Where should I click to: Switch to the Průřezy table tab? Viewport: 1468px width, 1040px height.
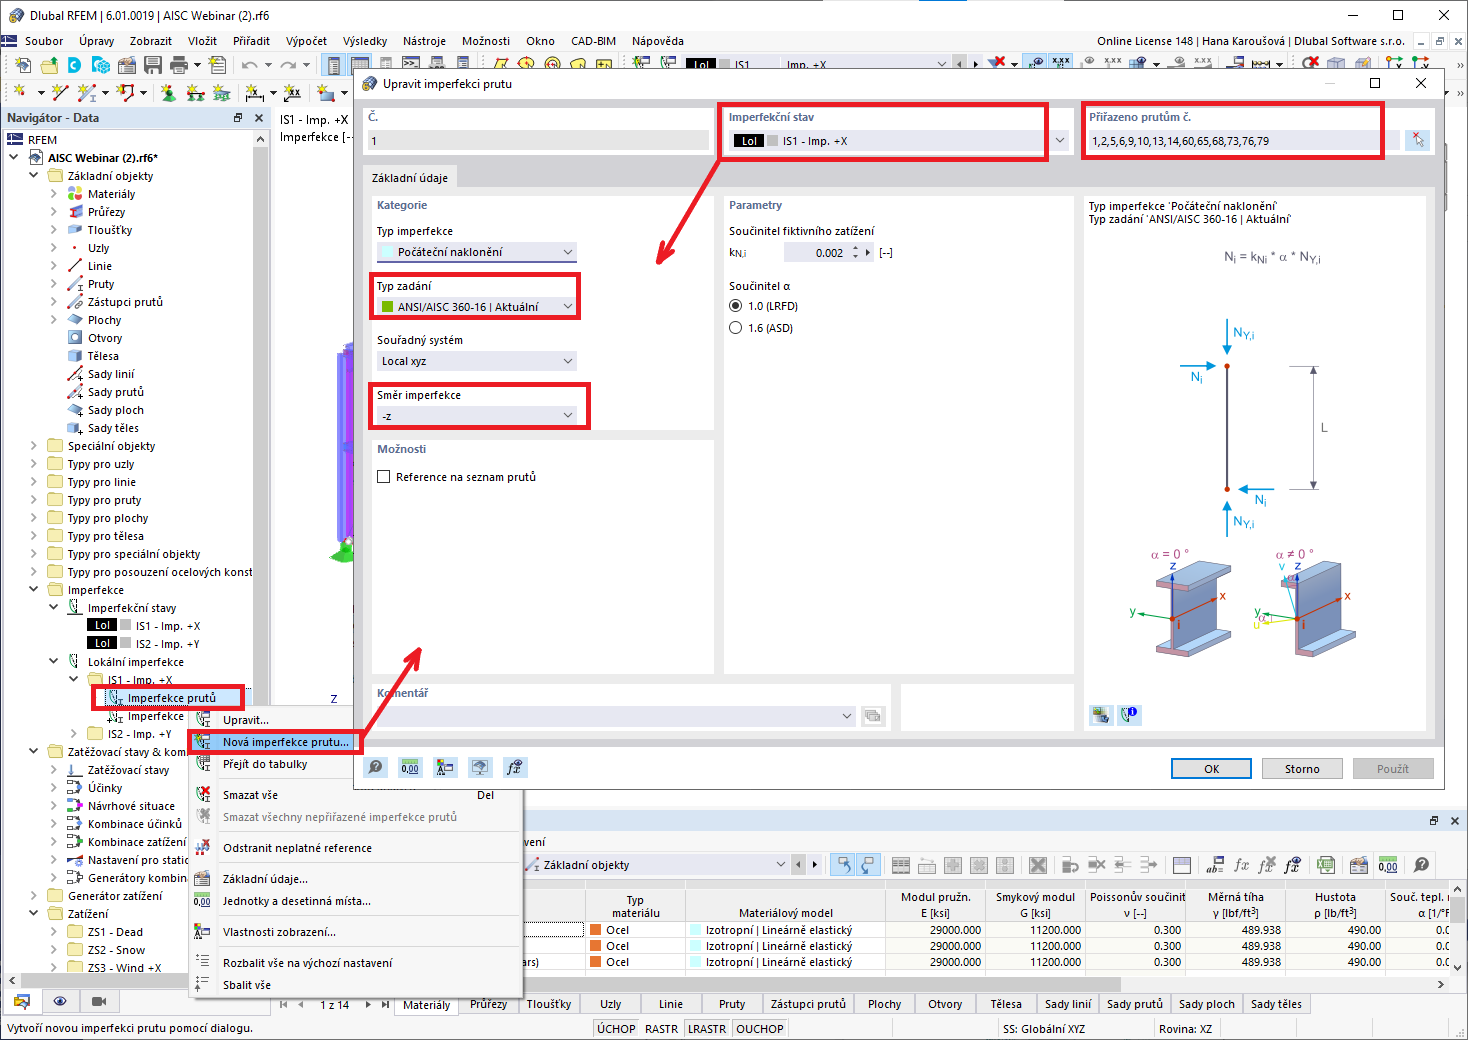488,1005
